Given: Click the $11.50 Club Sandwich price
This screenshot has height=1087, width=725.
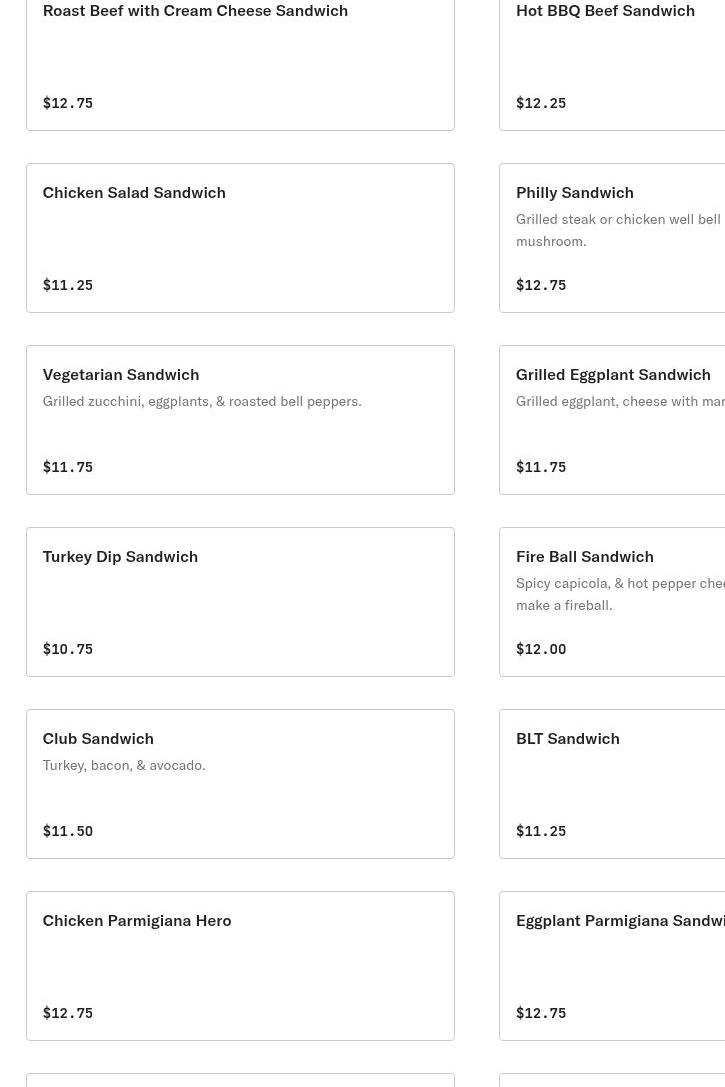Looking at the screenshot, I should 68,831.
